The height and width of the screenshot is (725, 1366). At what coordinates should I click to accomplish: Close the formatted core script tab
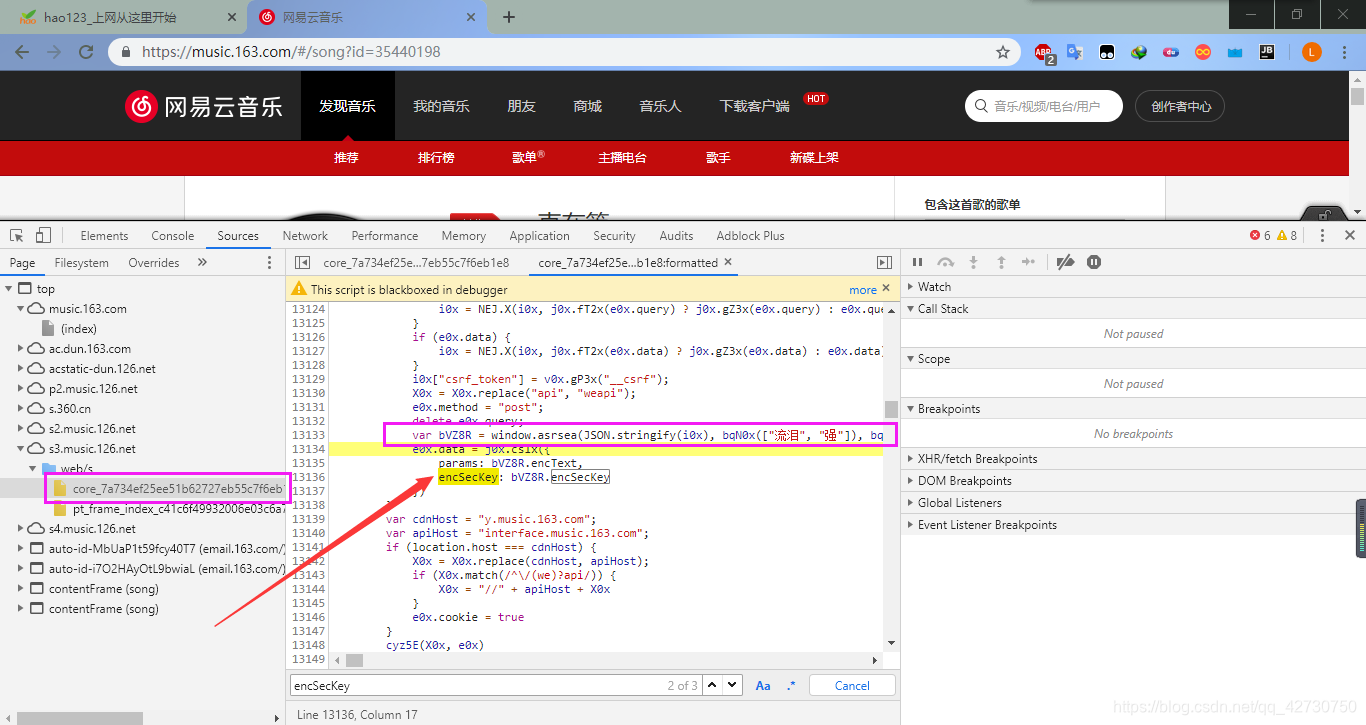tap(728, 262)
